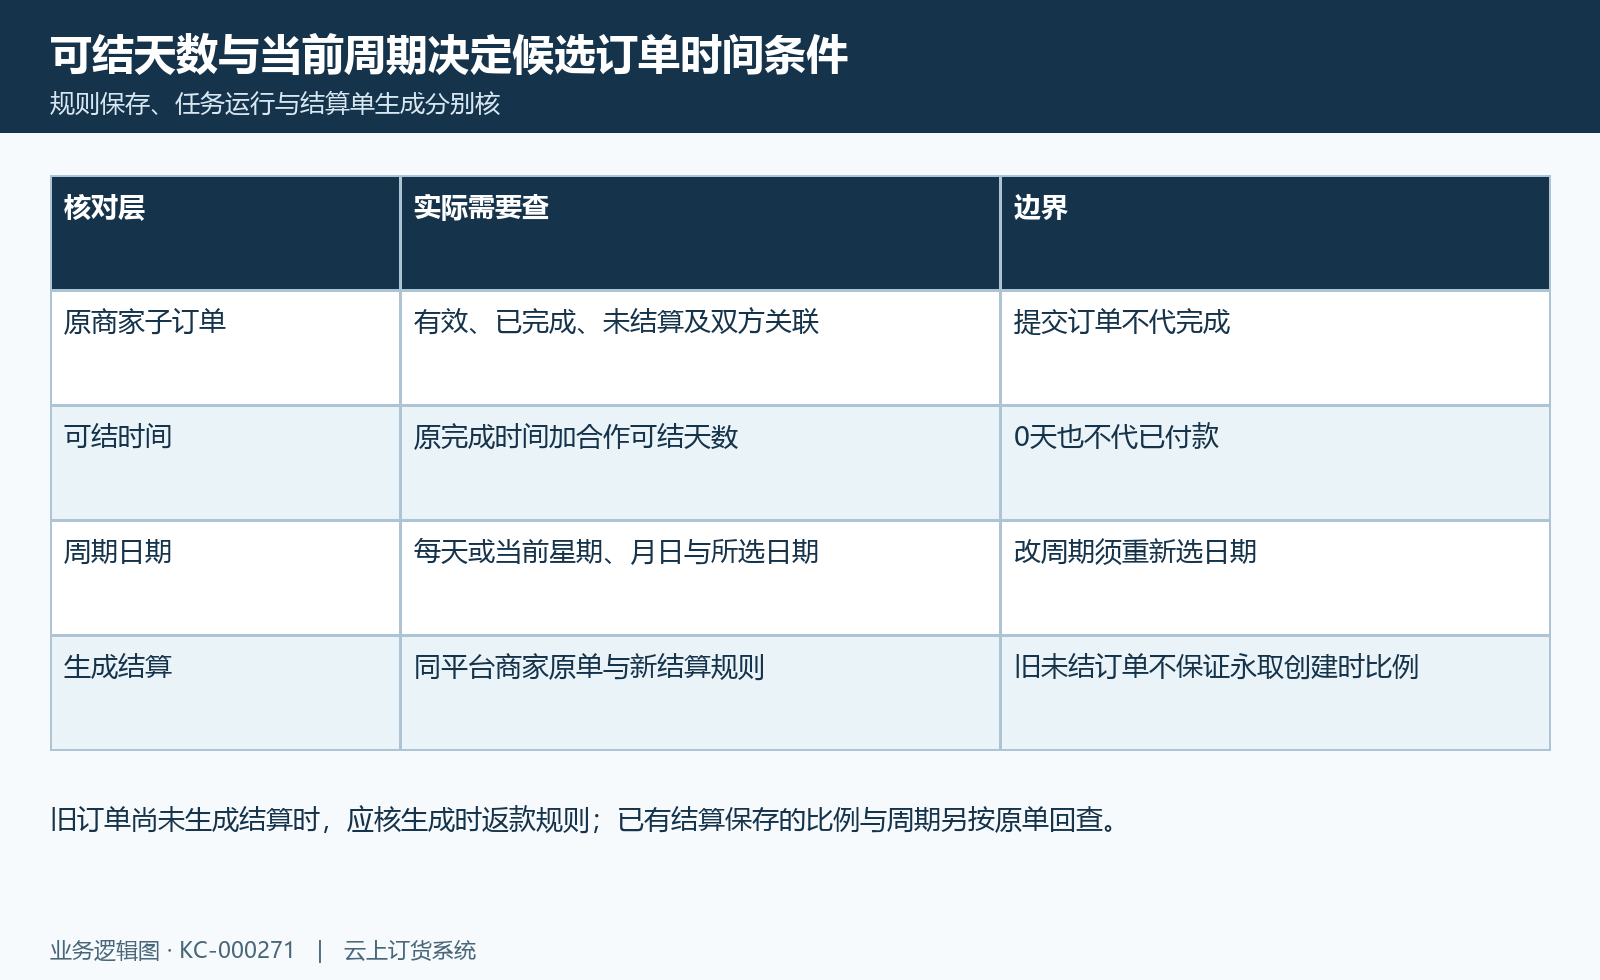Click the title 可结天数与当前周期决定候选订单时间条件
This screenshot has height=980, width=1600.
449,54
